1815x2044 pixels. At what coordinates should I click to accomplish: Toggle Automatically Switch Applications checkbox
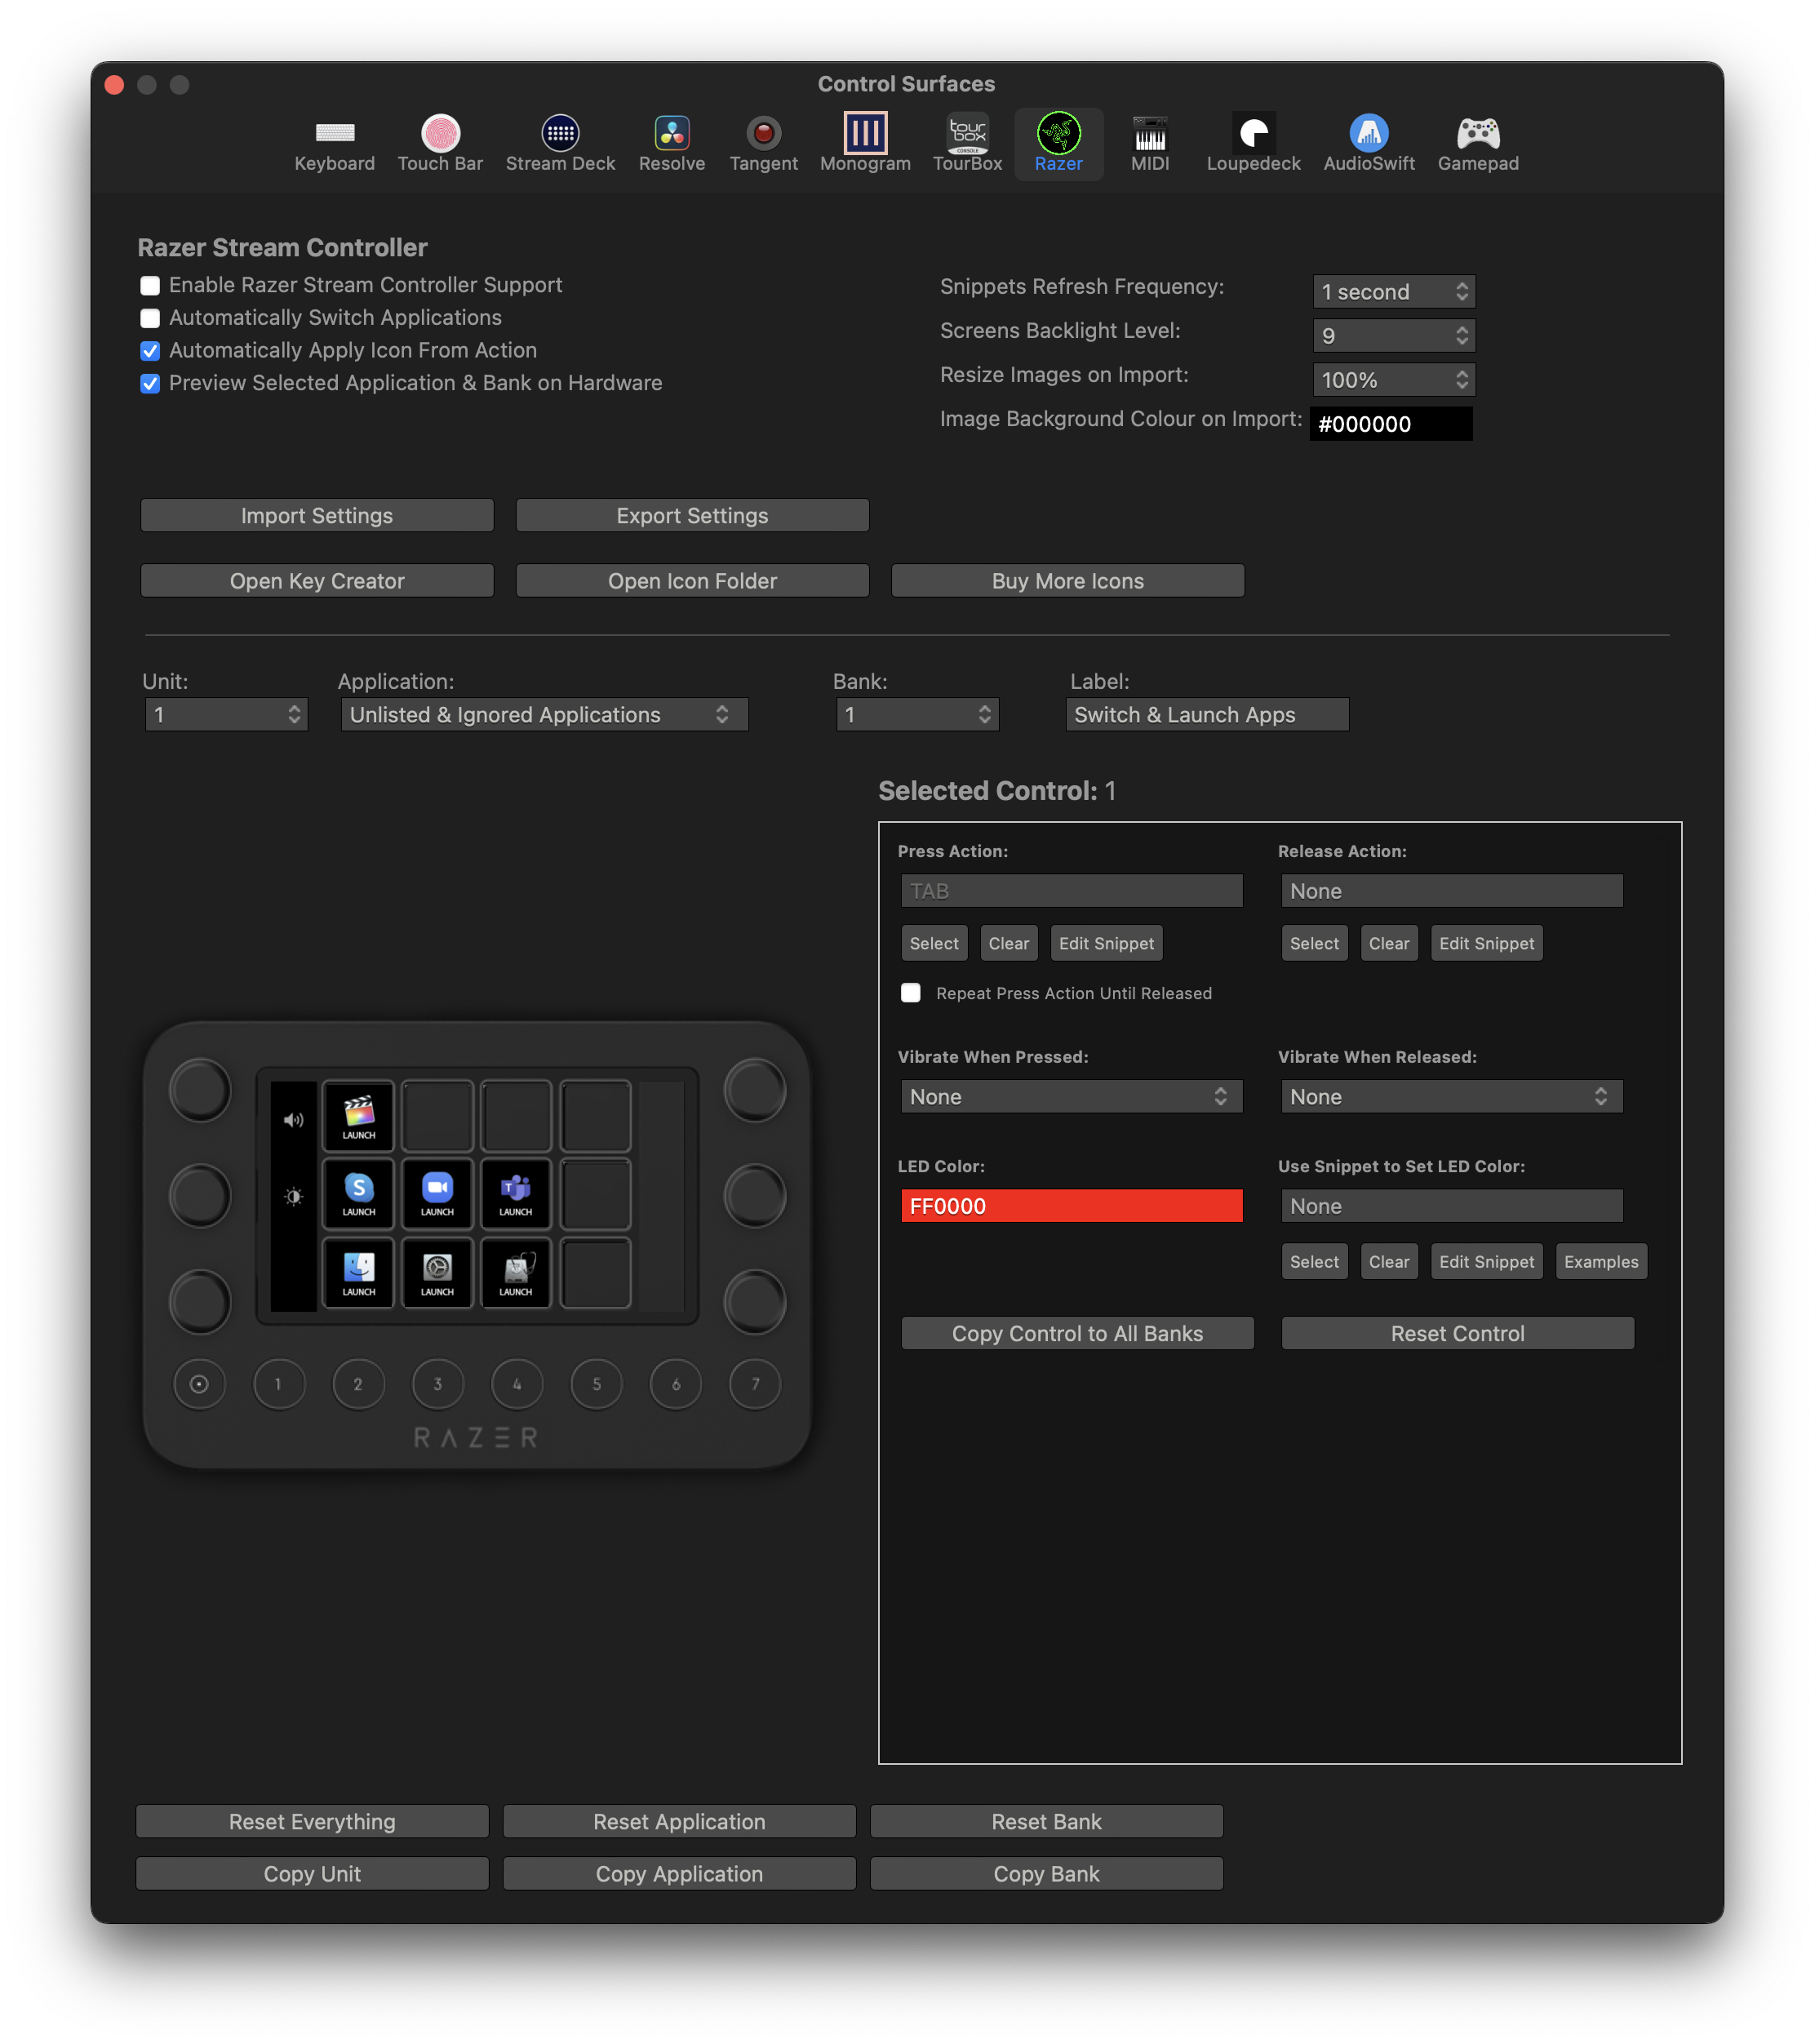pos(150,318)
